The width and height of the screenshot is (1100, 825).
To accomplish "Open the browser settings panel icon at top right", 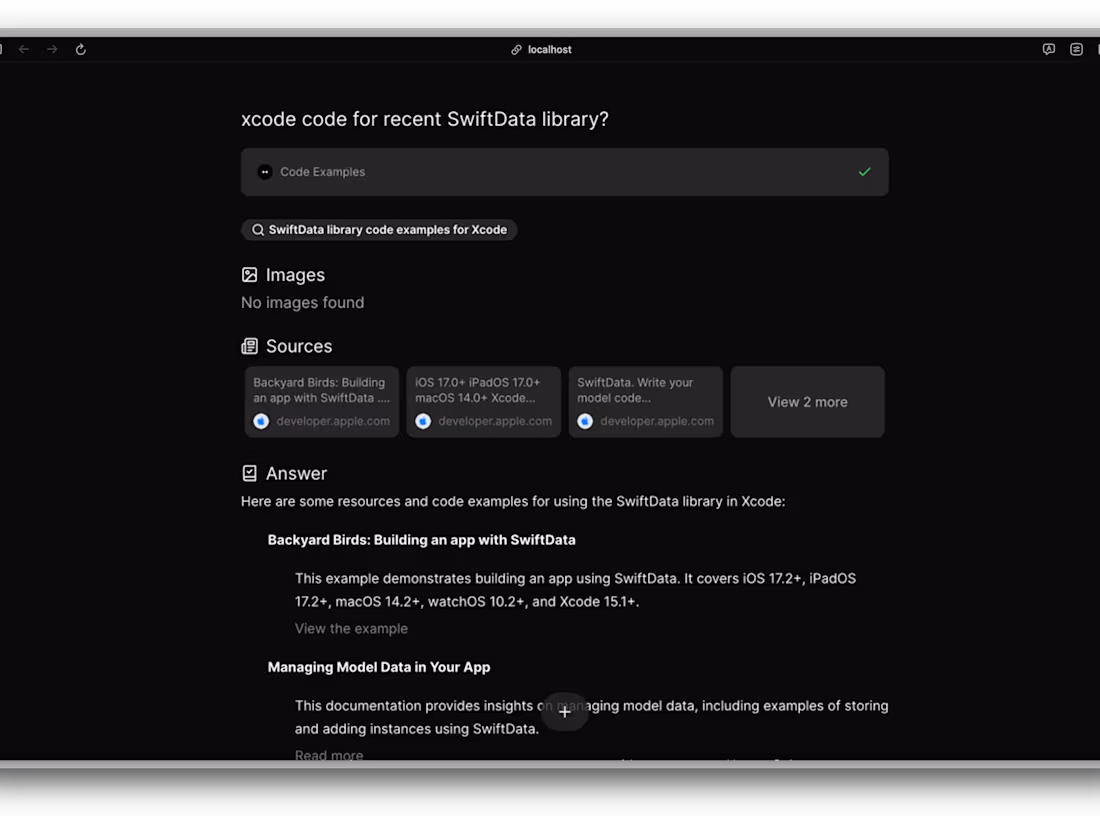I will [1076, 49].
